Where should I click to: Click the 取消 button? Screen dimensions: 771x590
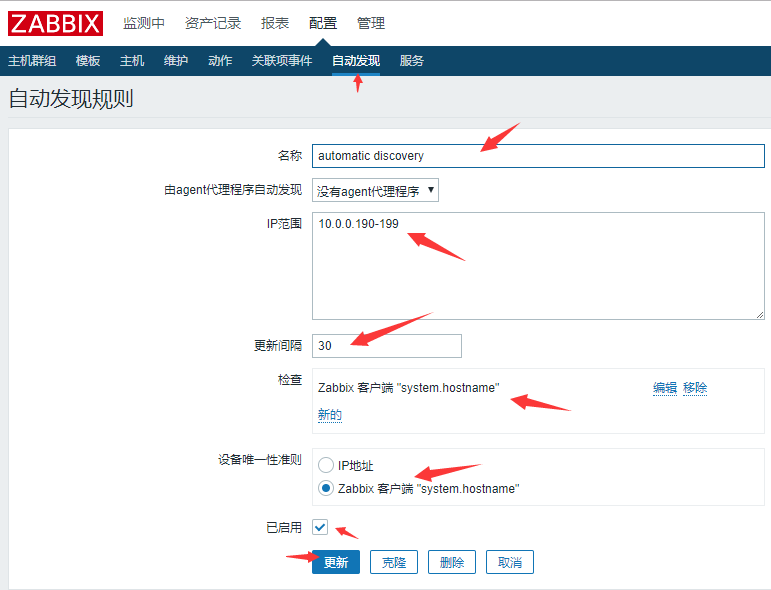pos(510,562)
